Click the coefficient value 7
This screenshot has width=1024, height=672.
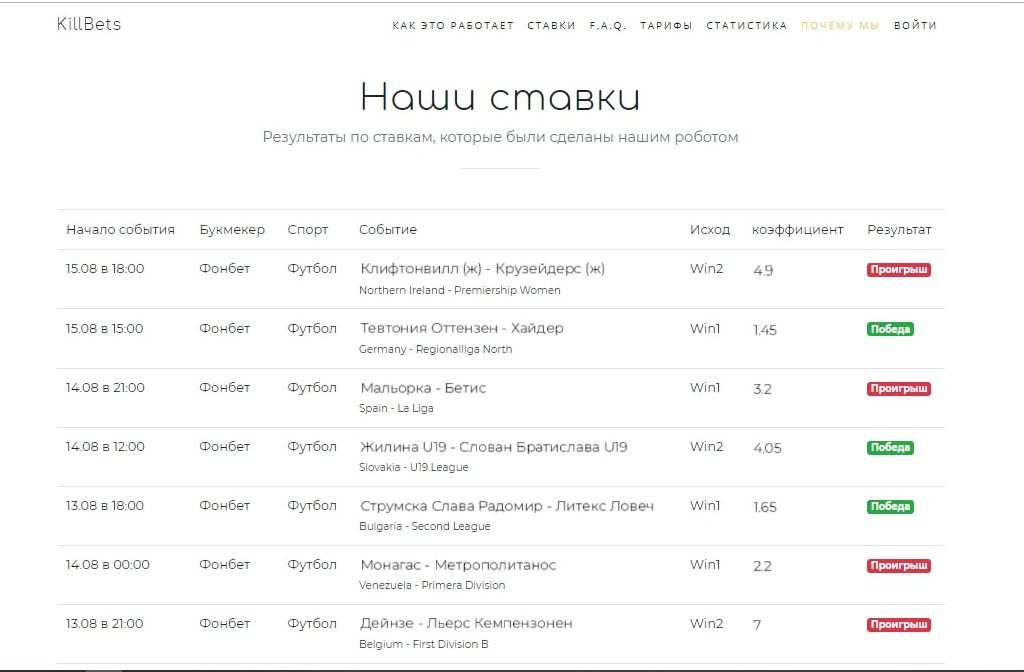point(757,625)
